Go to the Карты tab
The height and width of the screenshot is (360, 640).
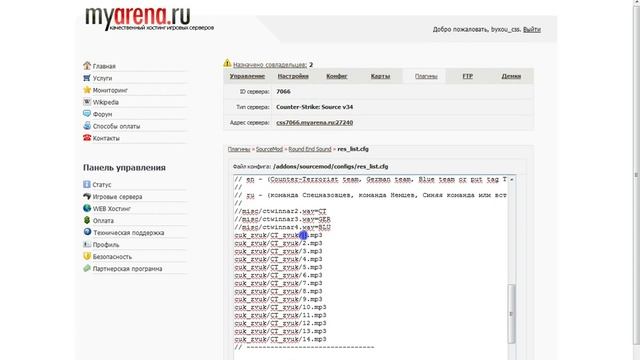point(380,76)
